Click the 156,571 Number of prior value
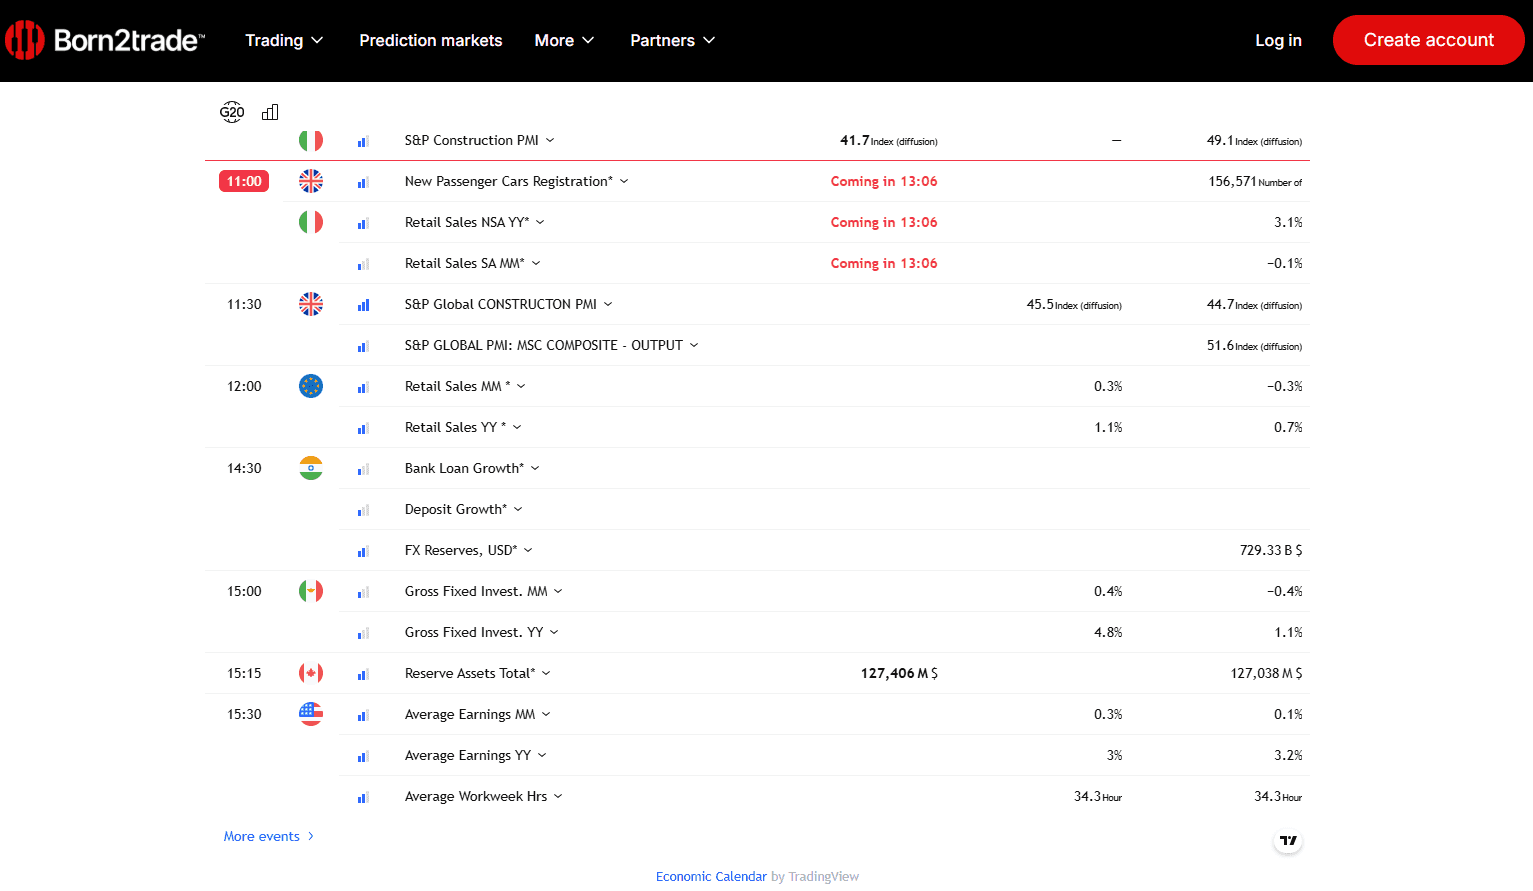Image resolution: width=1533 pixels, height=891 pixels. coord(1255,181)
